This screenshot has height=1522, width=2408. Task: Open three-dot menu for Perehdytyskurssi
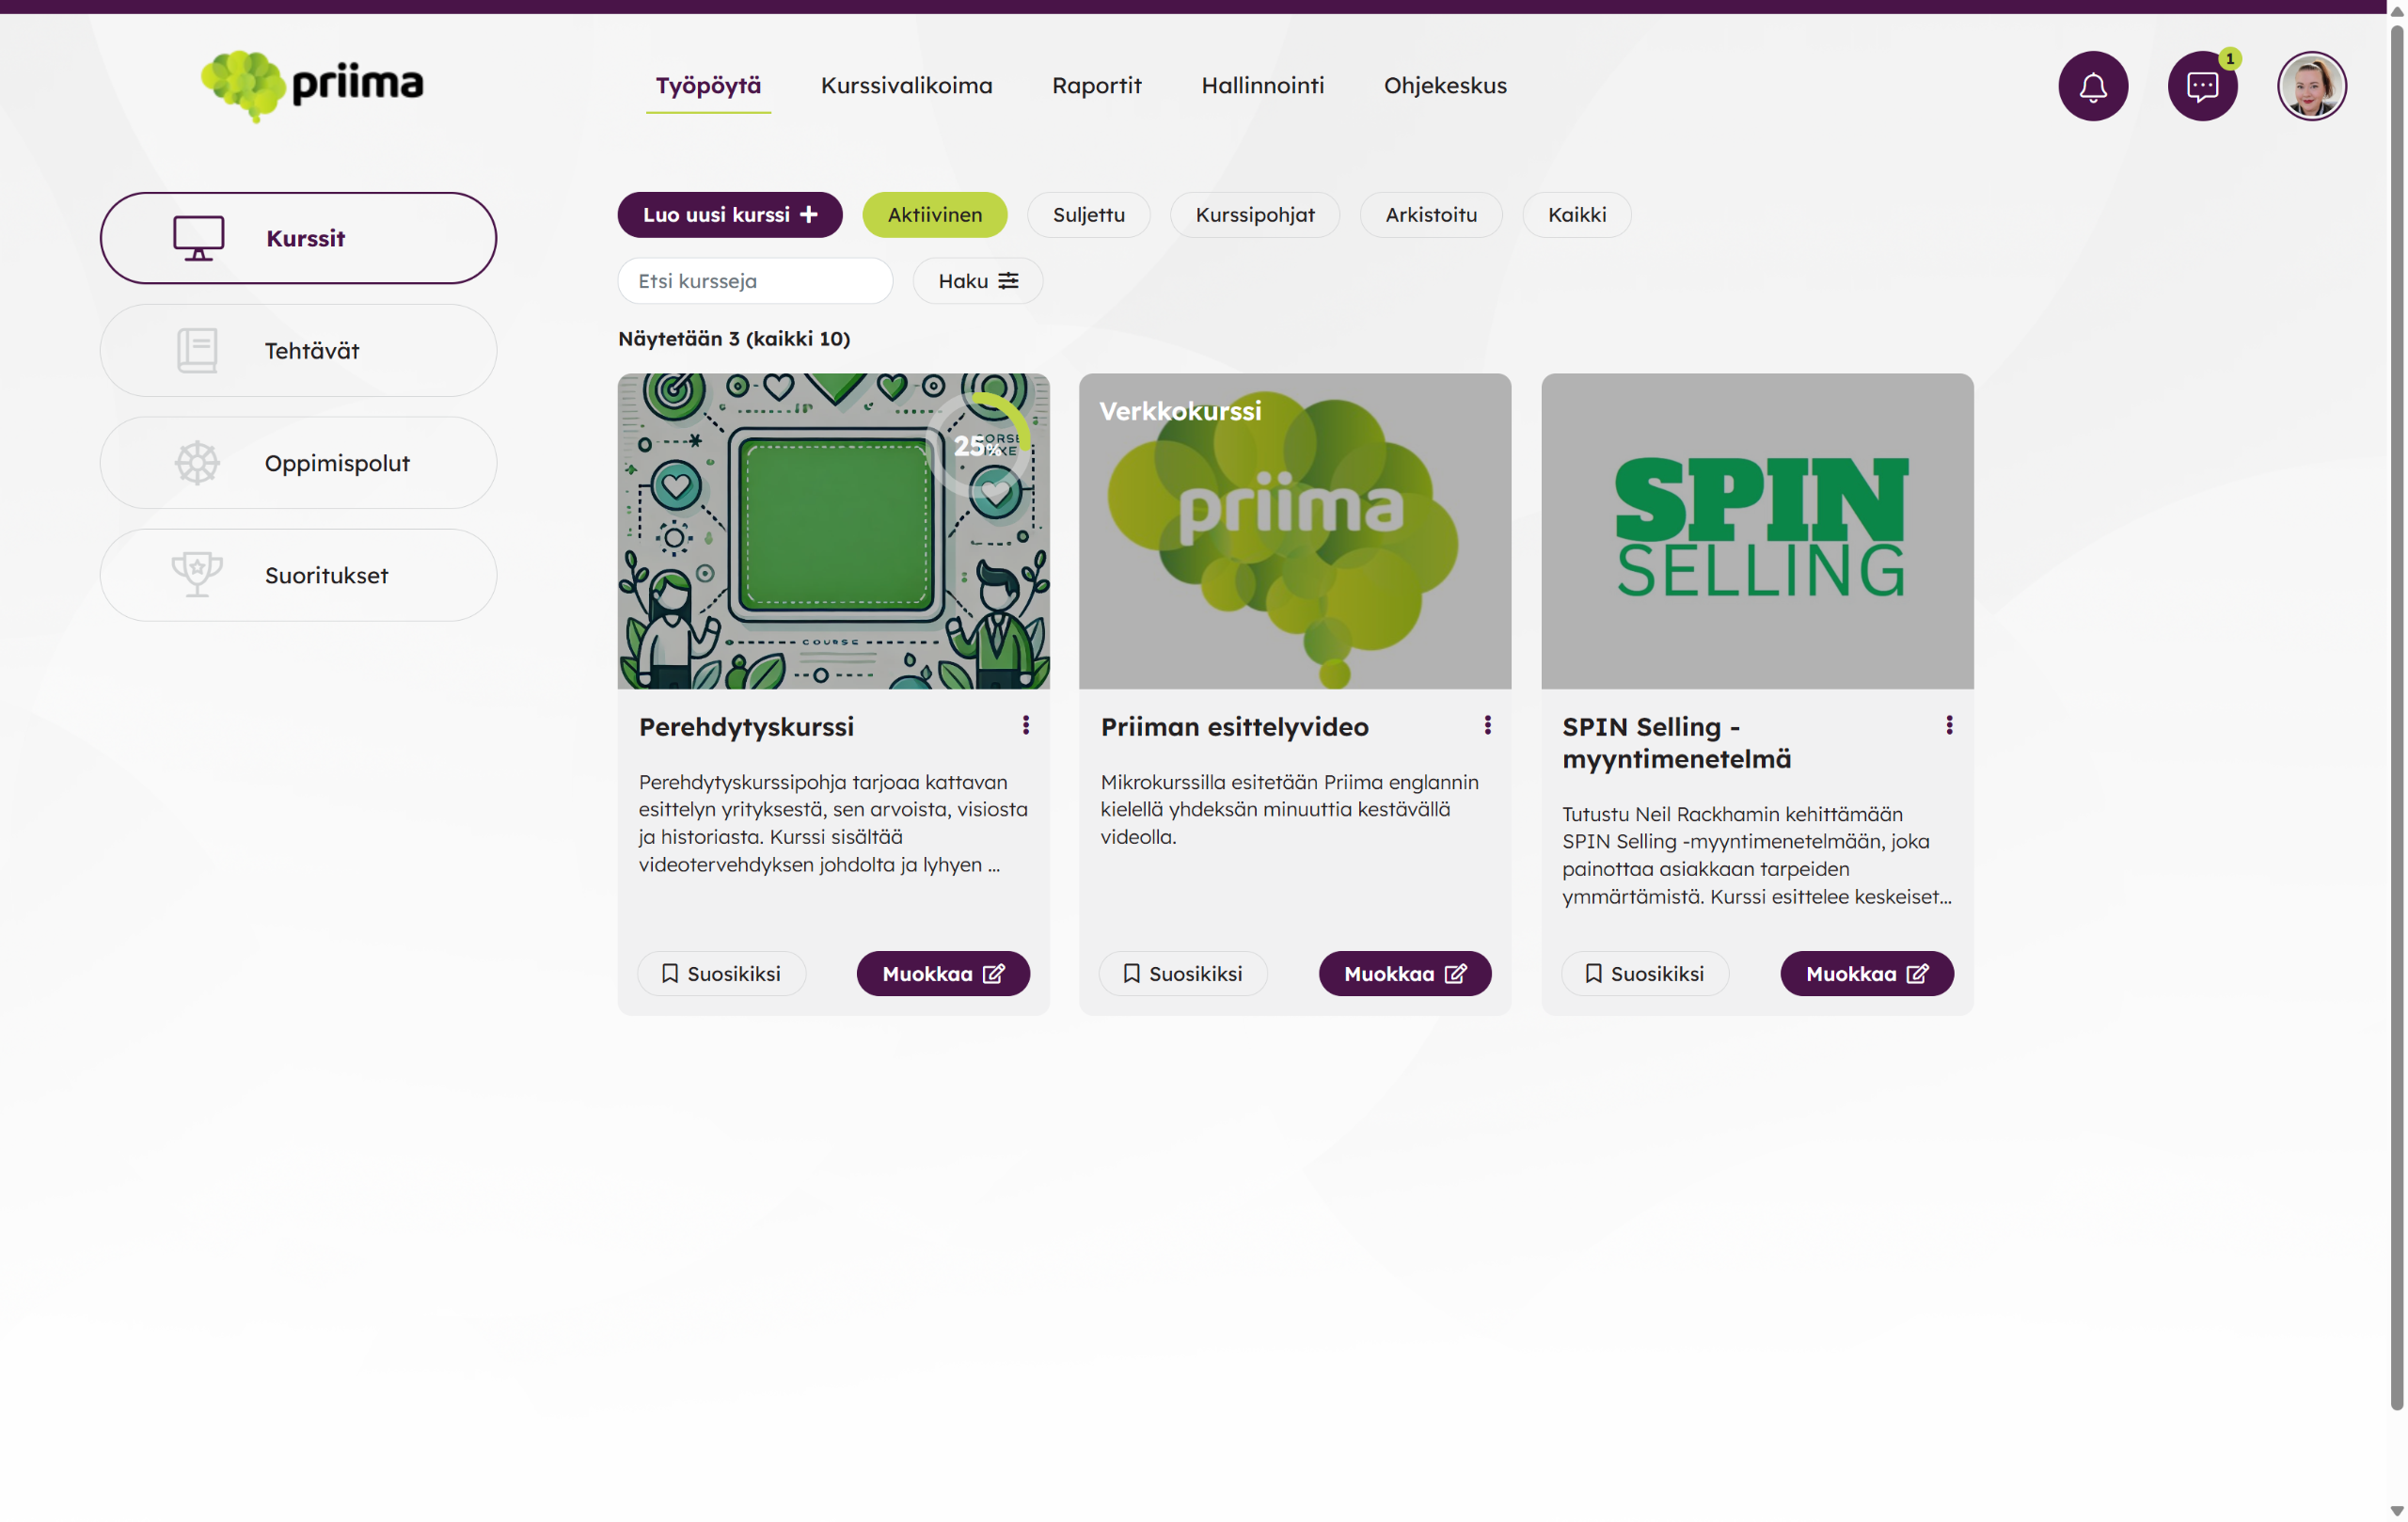1025,725
